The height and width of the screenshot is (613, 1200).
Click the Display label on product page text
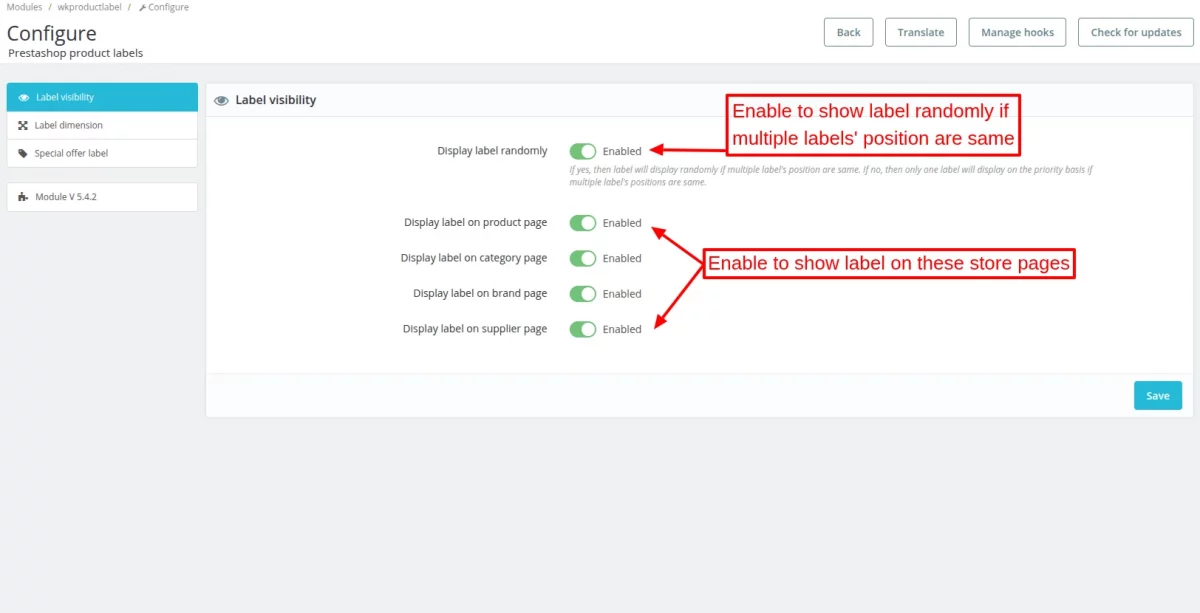pos(475,223)
